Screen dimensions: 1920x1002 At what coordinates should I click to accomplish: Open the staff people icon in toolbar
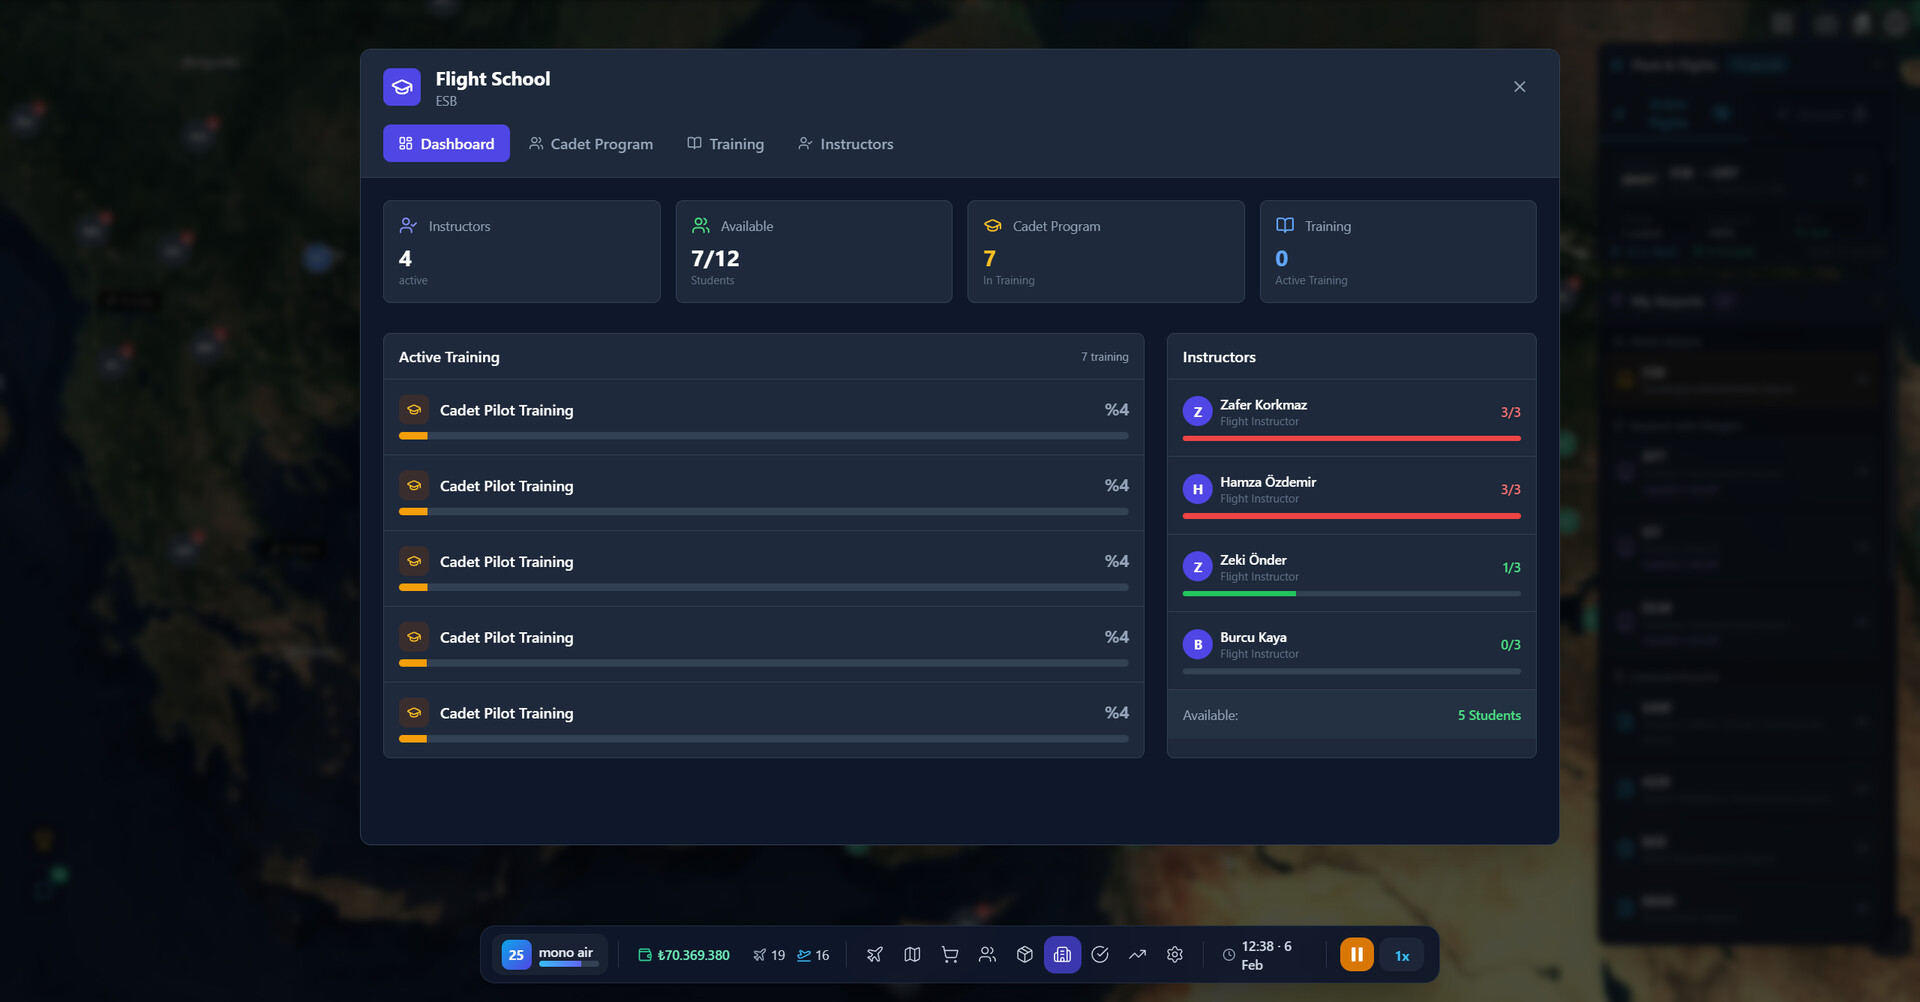[987, 955]
